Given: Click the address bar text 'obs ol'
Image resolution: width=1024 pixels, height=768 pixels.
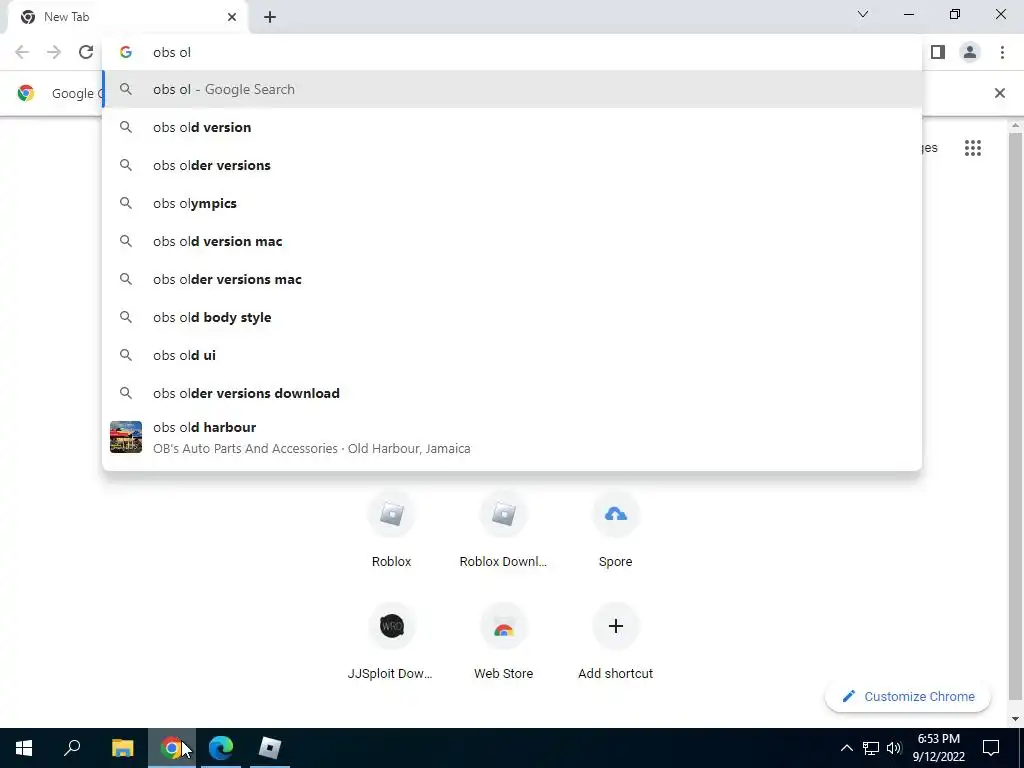Looking at the screenshot, I should click(x=172, y=52).
